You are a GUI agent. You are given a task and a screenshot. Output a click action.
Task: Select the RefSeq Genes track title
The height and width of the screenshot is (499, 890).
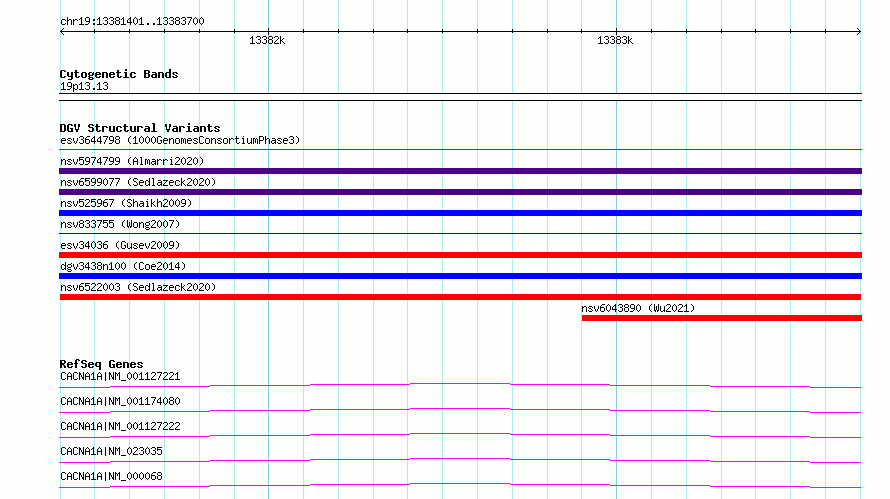[101, 364]
